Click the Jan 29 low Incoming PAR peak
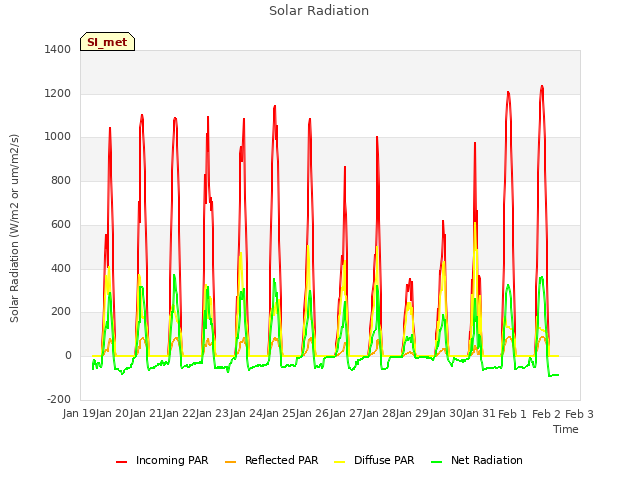The height and width of the screenshot is (480, 640). click(410, 280)
